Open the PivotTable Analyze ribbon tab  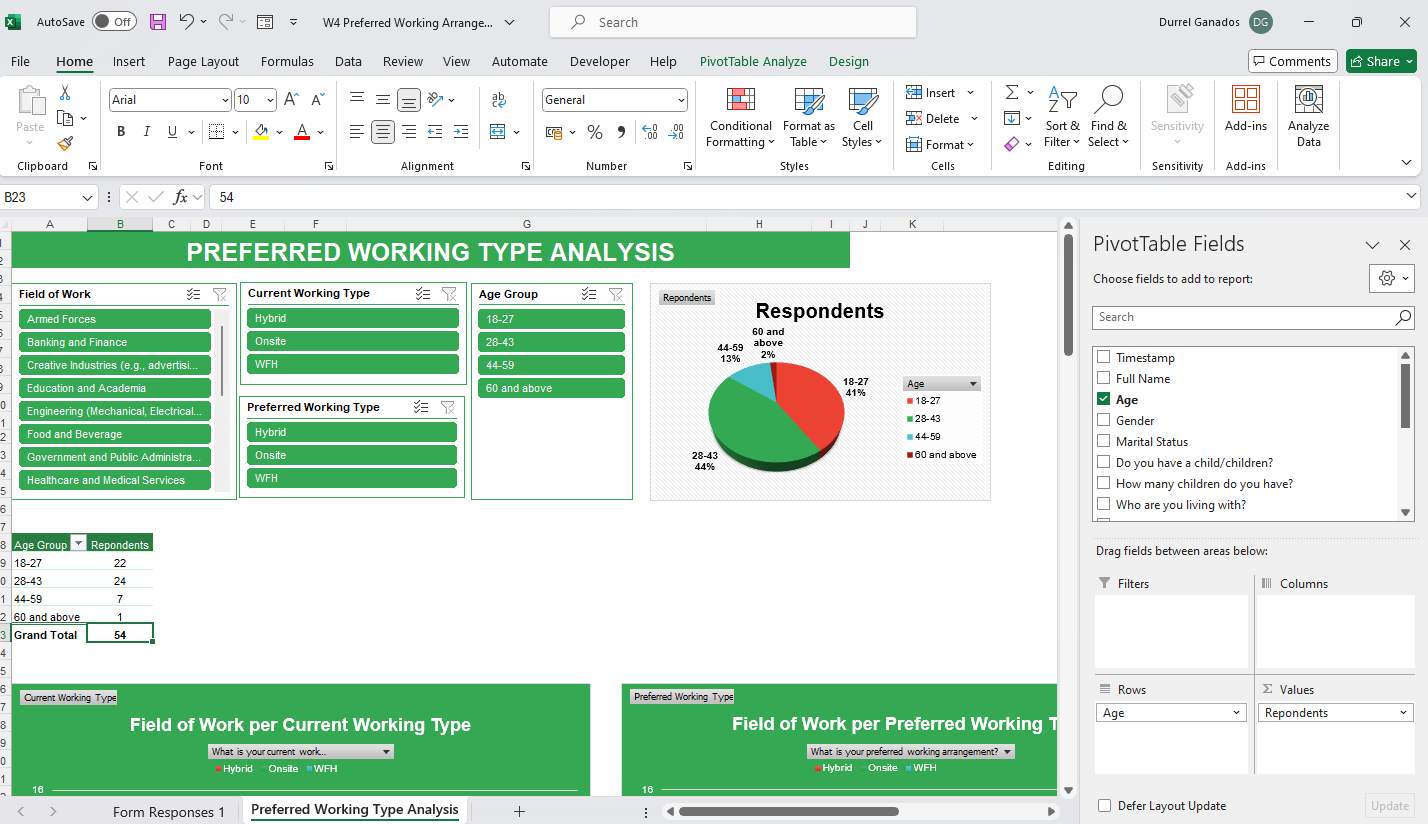click(x=753, y=61)
